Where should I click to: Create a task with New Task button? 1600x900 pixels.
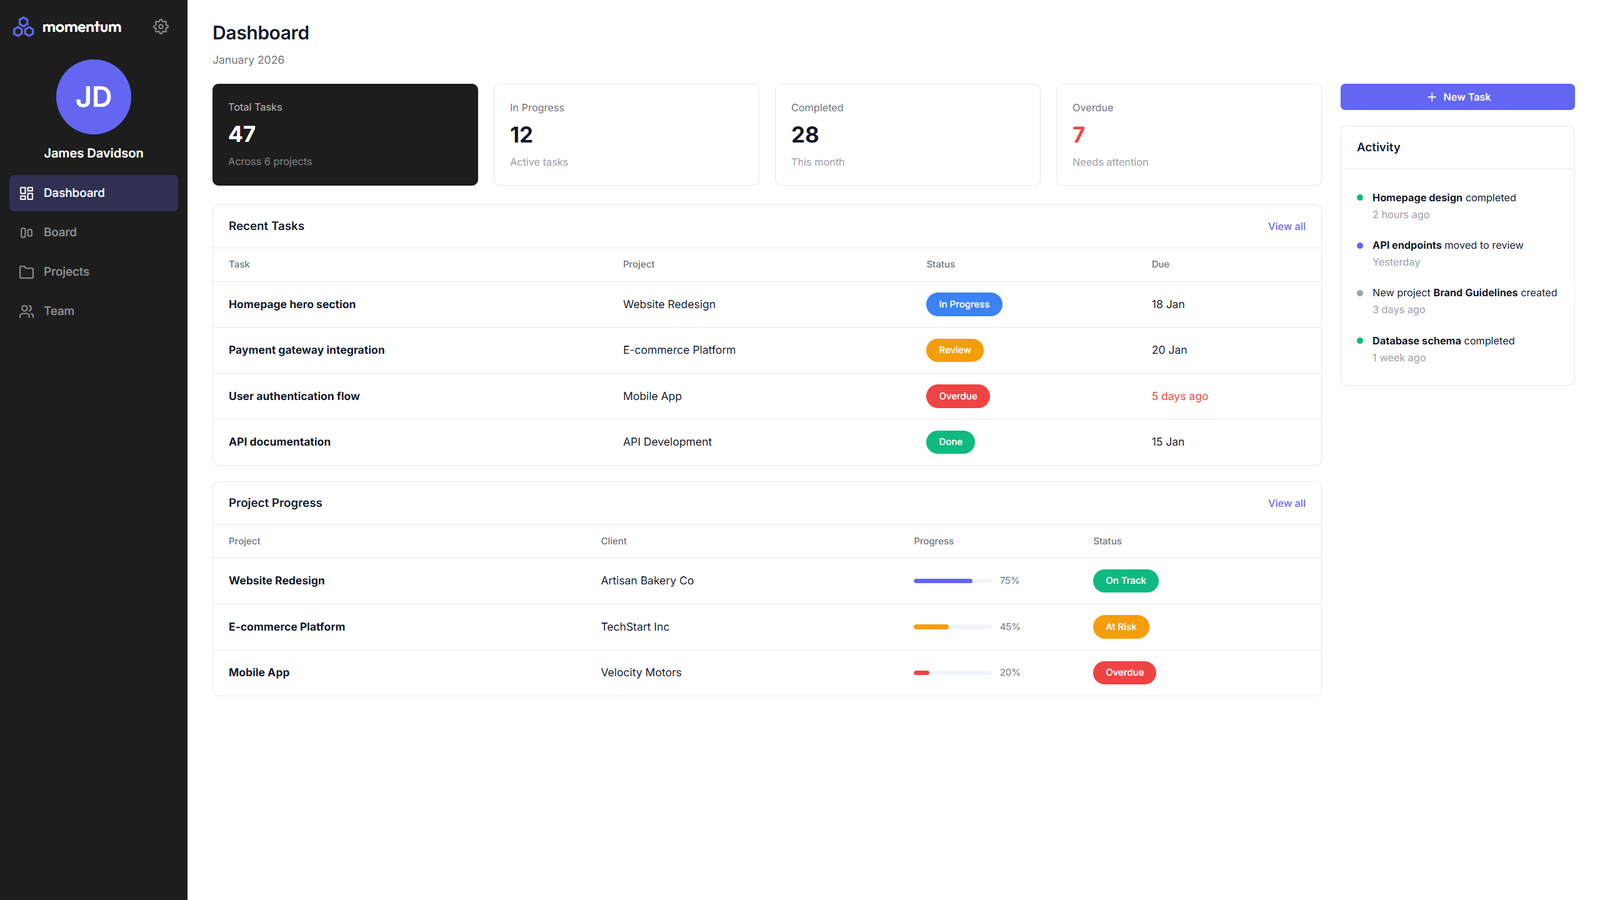pos(1457,96)
